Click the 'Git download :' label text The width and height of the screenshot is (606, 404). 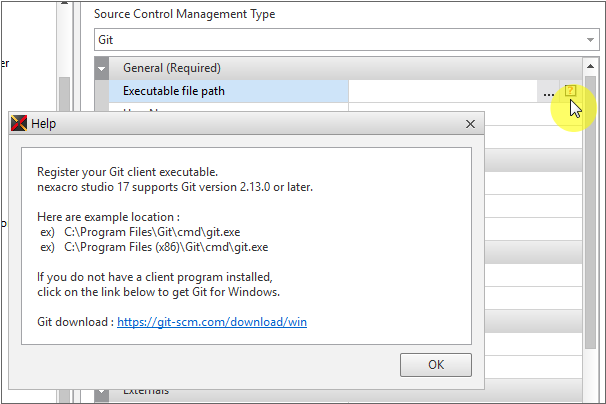point(75,322)
